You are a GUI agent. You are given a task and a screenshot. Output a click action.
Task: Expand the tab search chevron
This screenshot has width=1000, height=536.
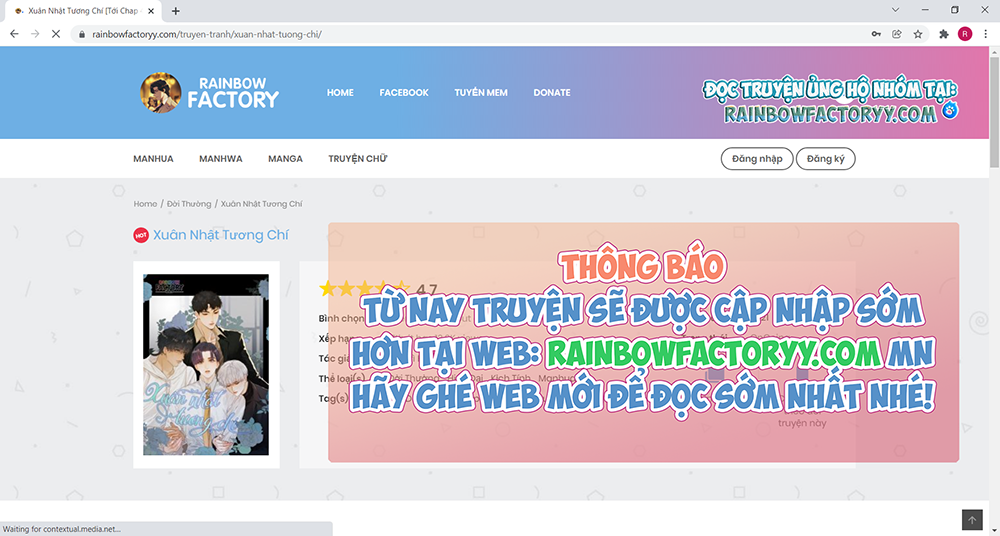(894, 10)
